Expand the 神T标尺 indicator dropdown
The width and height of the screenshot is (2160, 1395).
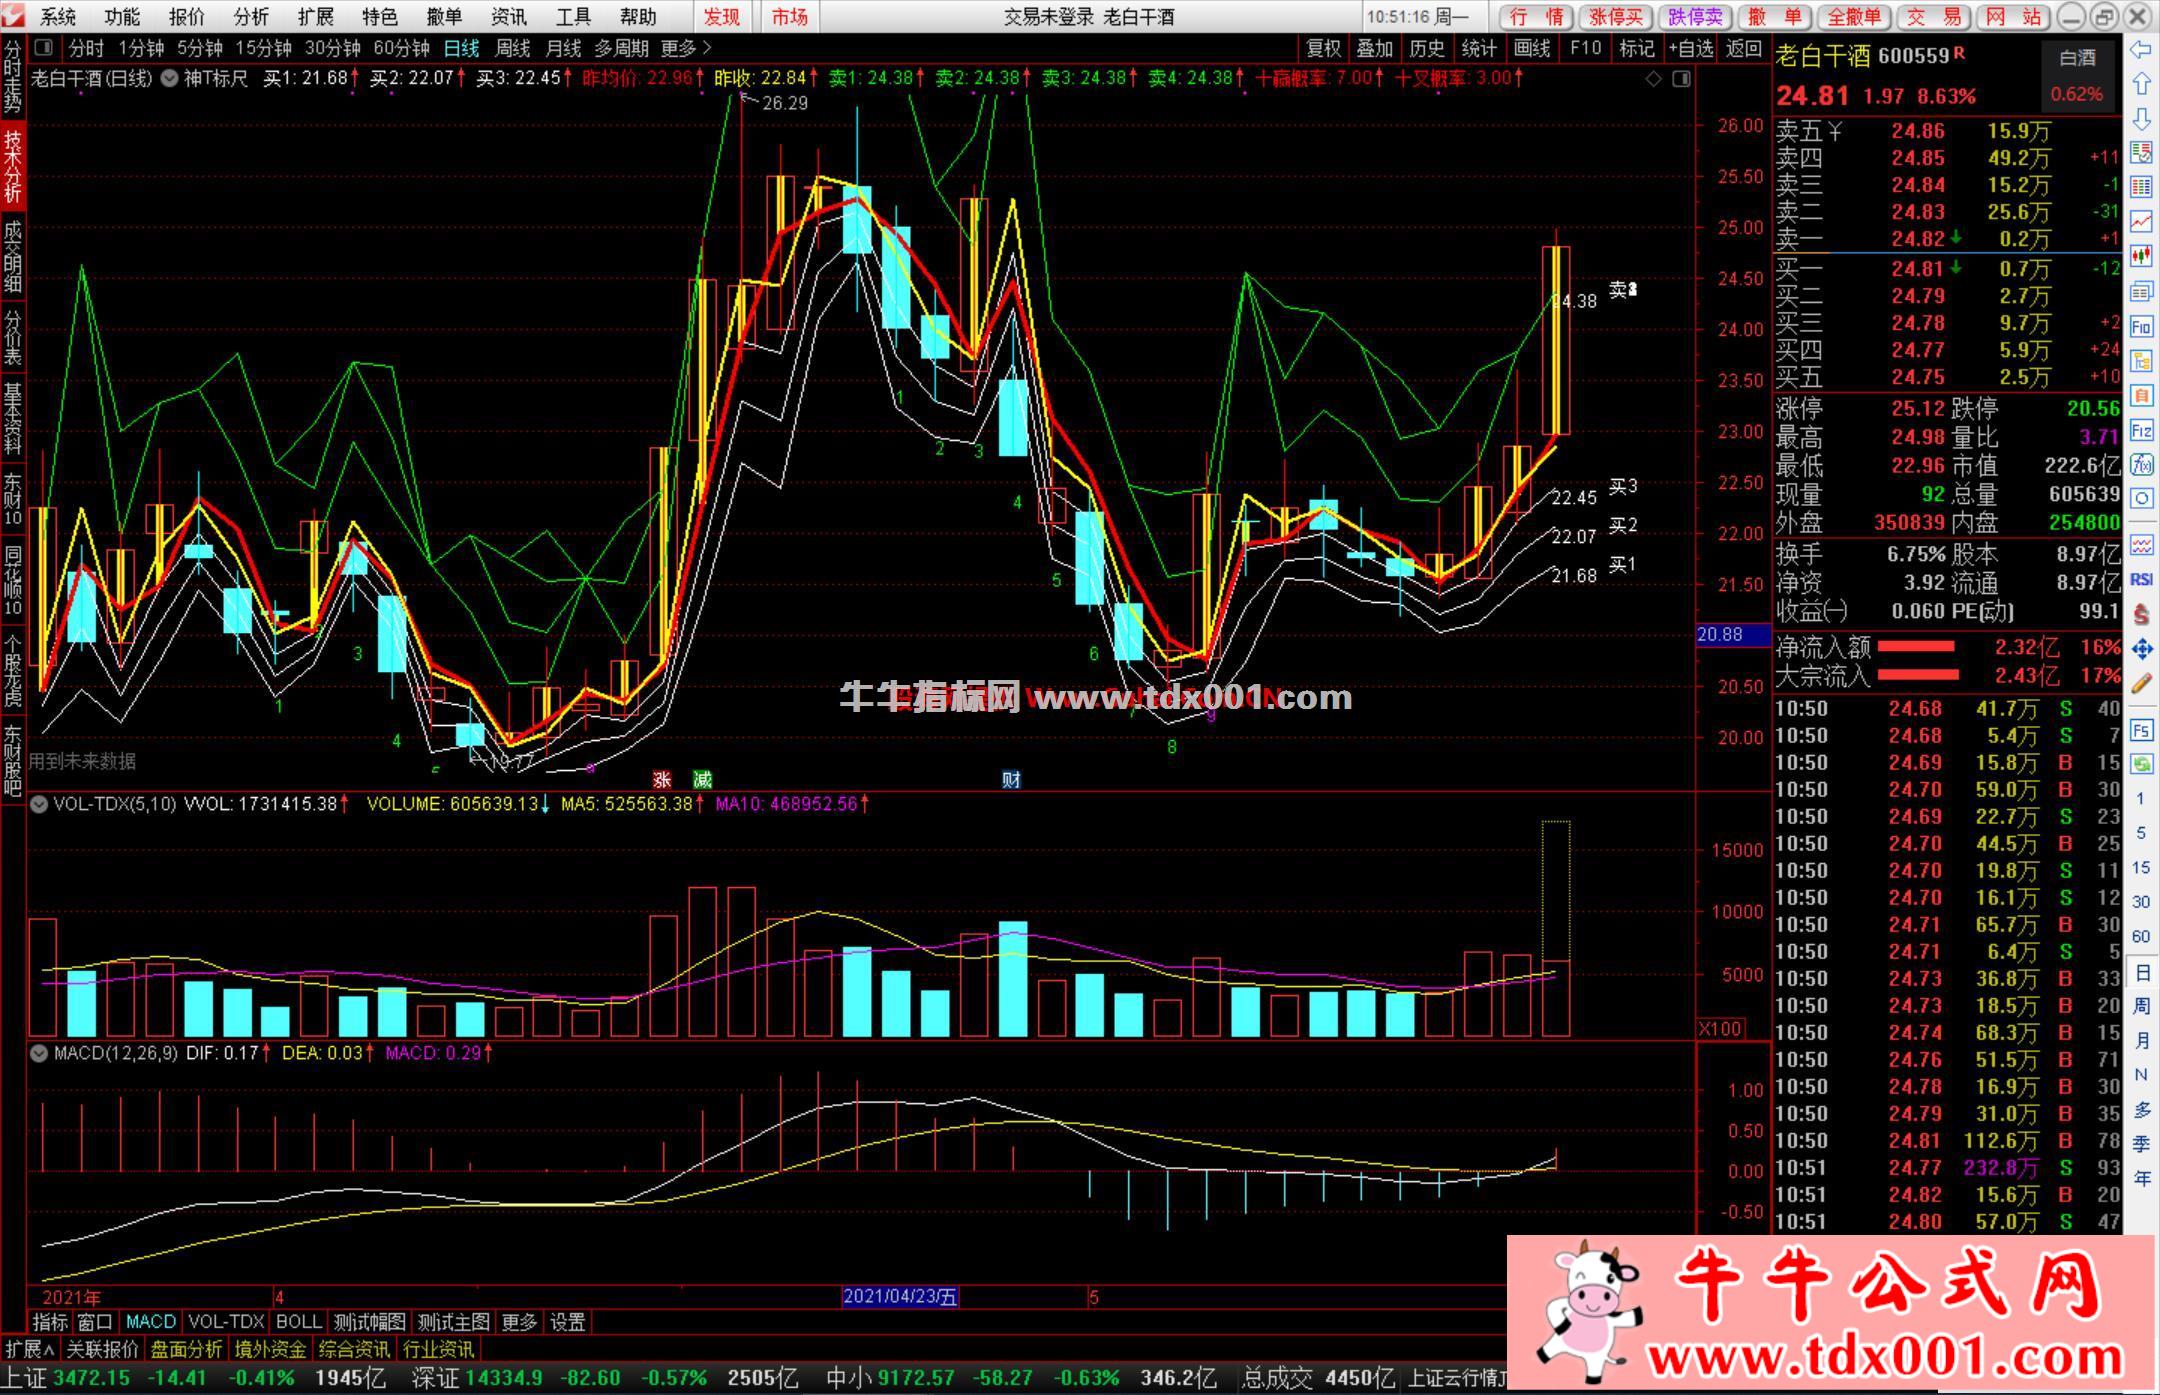pyautogui.click(x=170, y=78)
